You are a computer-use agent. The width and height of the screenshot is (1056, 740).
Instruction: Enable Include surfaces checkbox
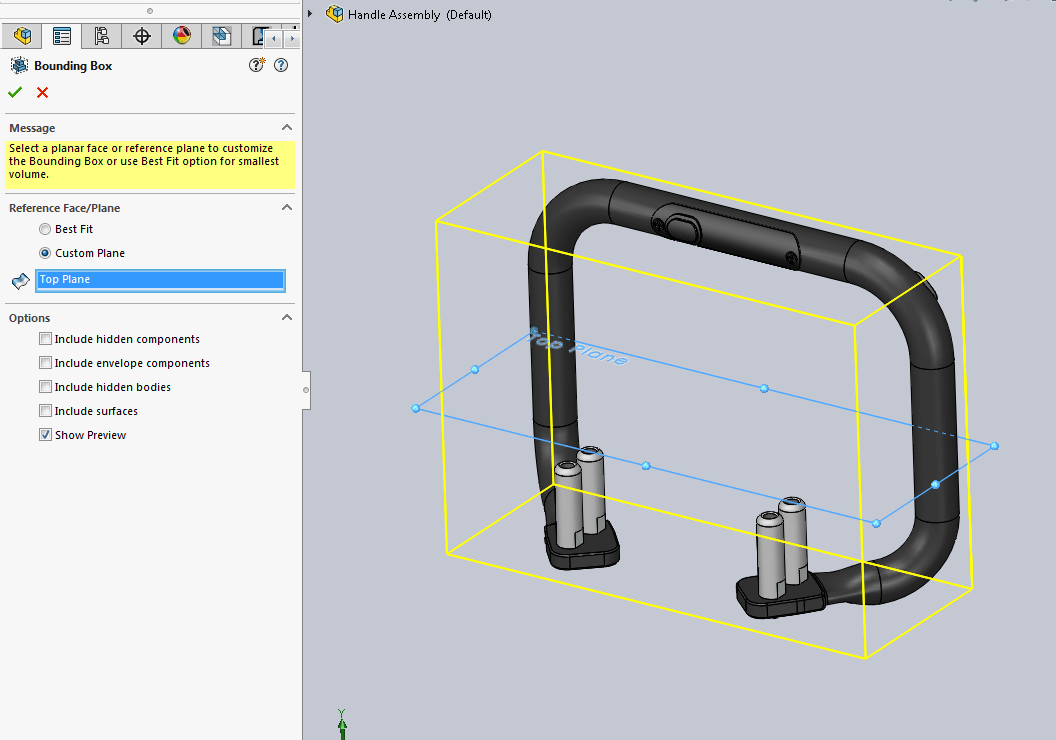pyautogui.click(x=45, y=411)
